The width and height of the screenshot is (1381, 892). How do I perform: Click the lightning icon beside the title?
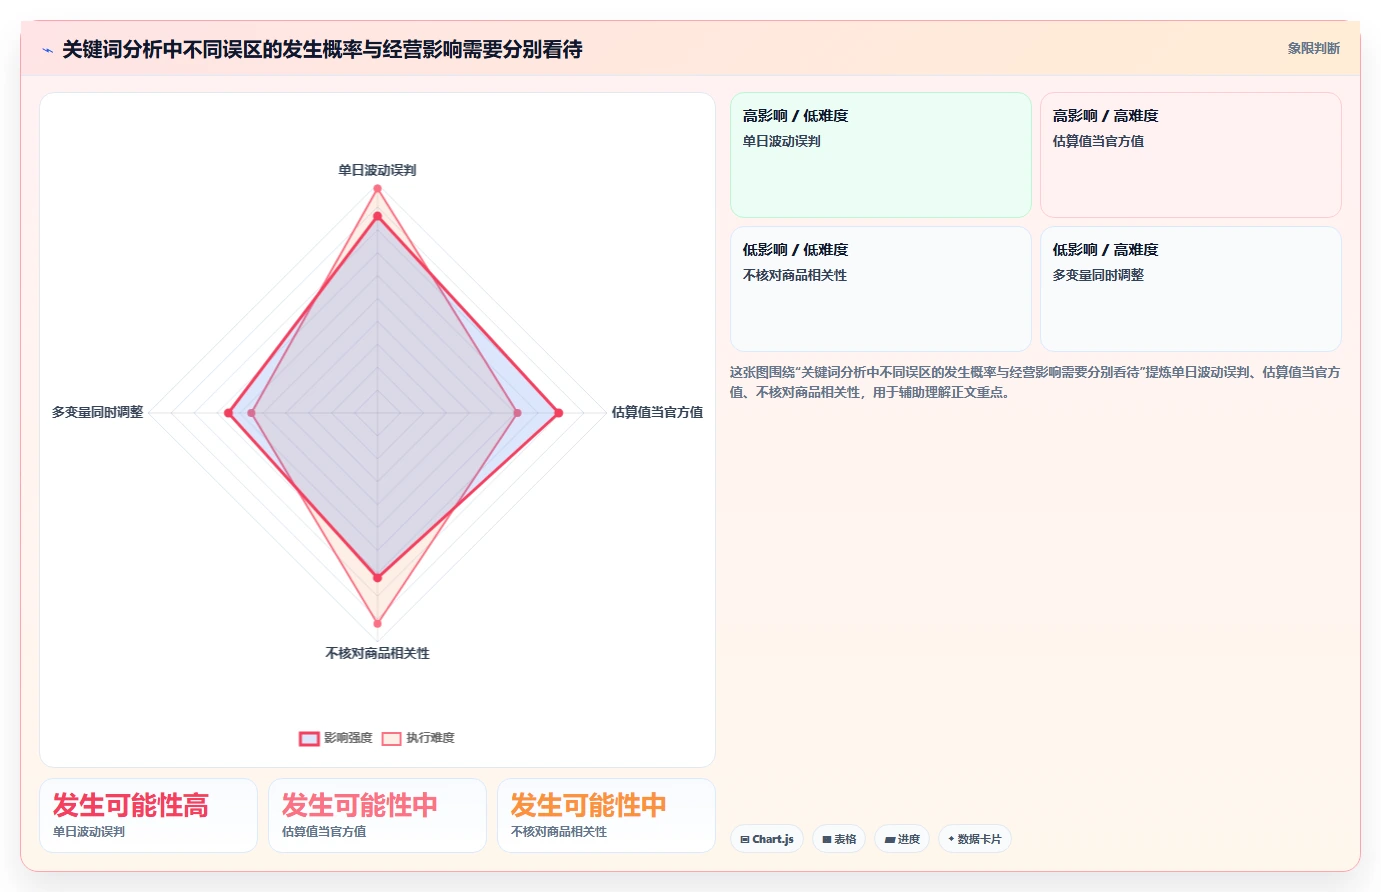(x=47, y=50)
